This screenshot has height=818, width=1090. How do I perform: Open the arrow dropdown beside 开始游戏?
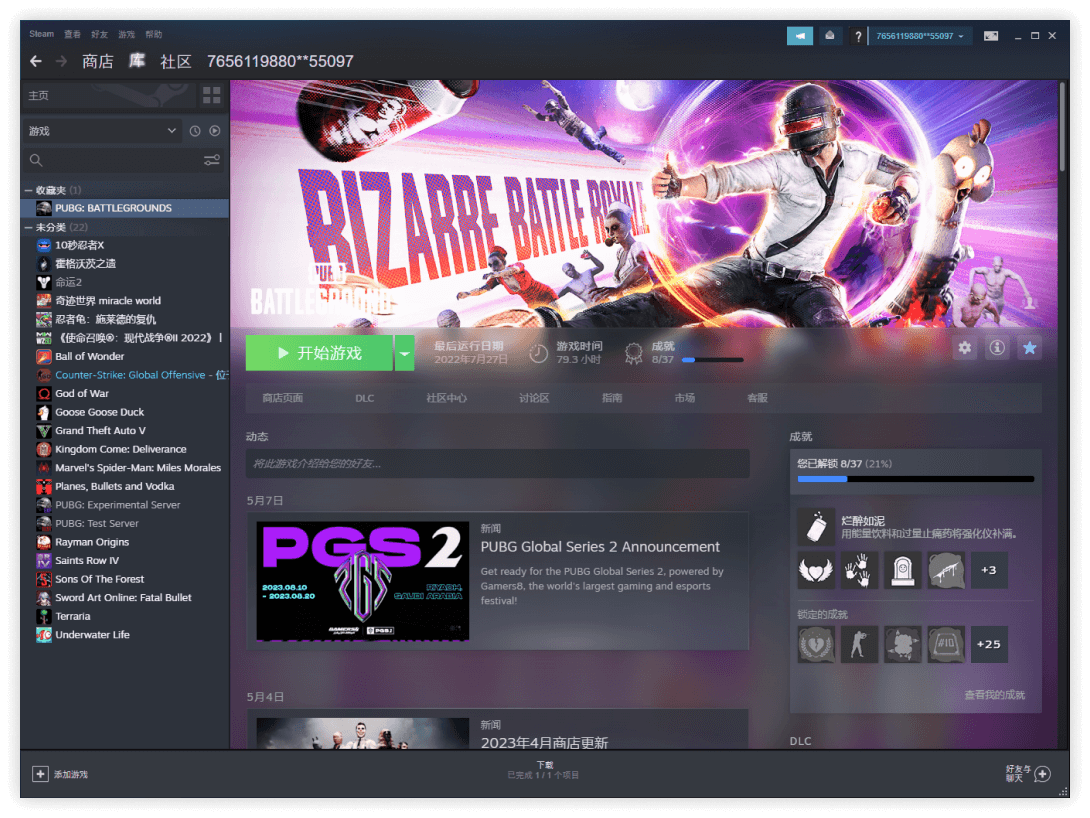coord(404,353)
